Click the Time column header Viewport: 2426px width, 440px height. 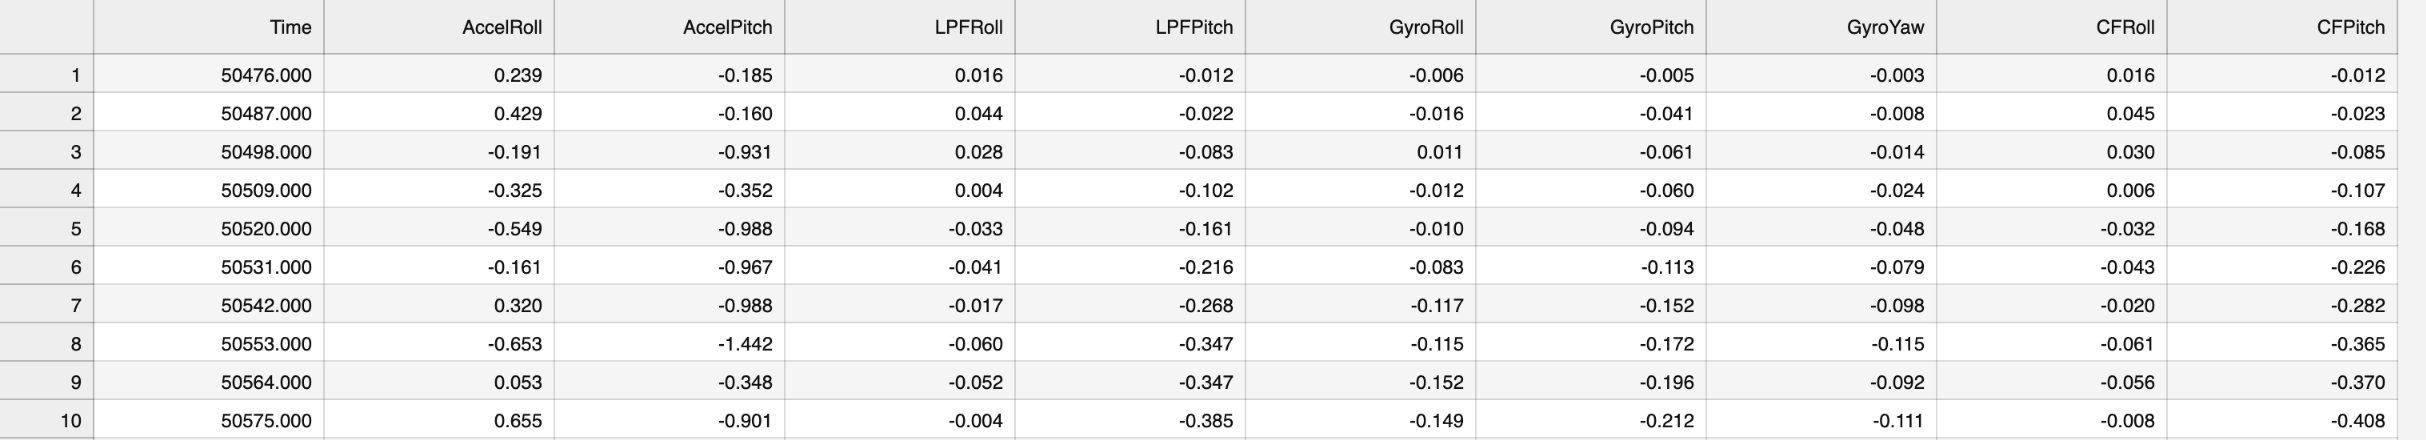tap(209, 27)
